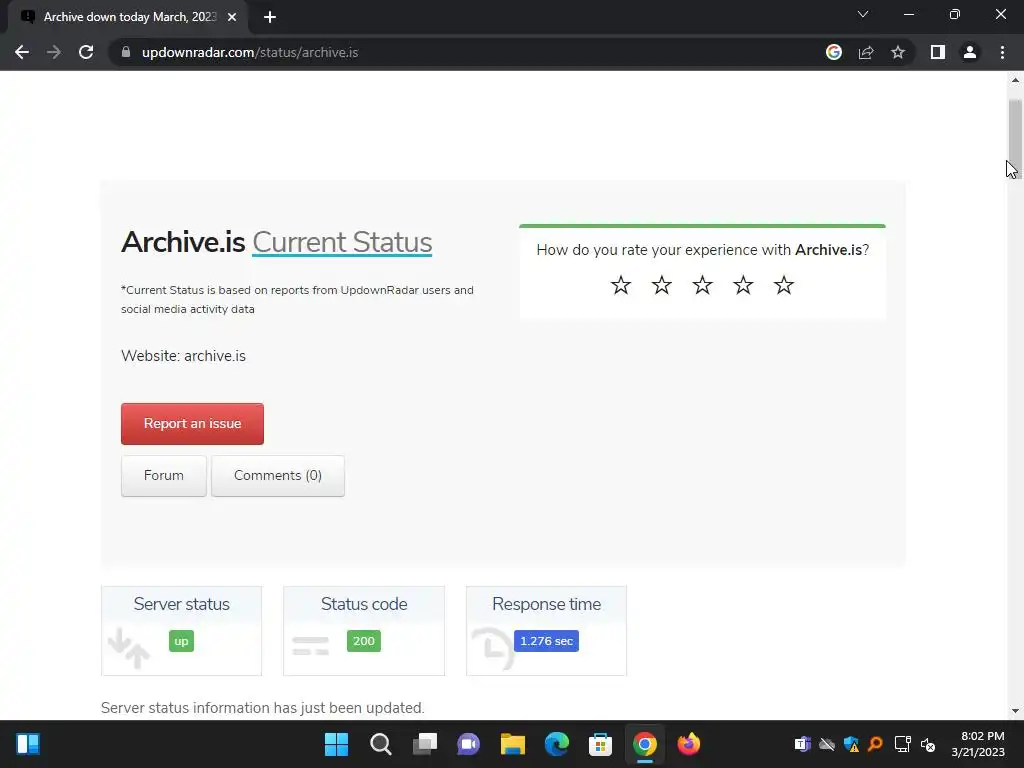This screenshot has height=768, width=1024.
Task: Reload the current page
Action: [86, 52]
